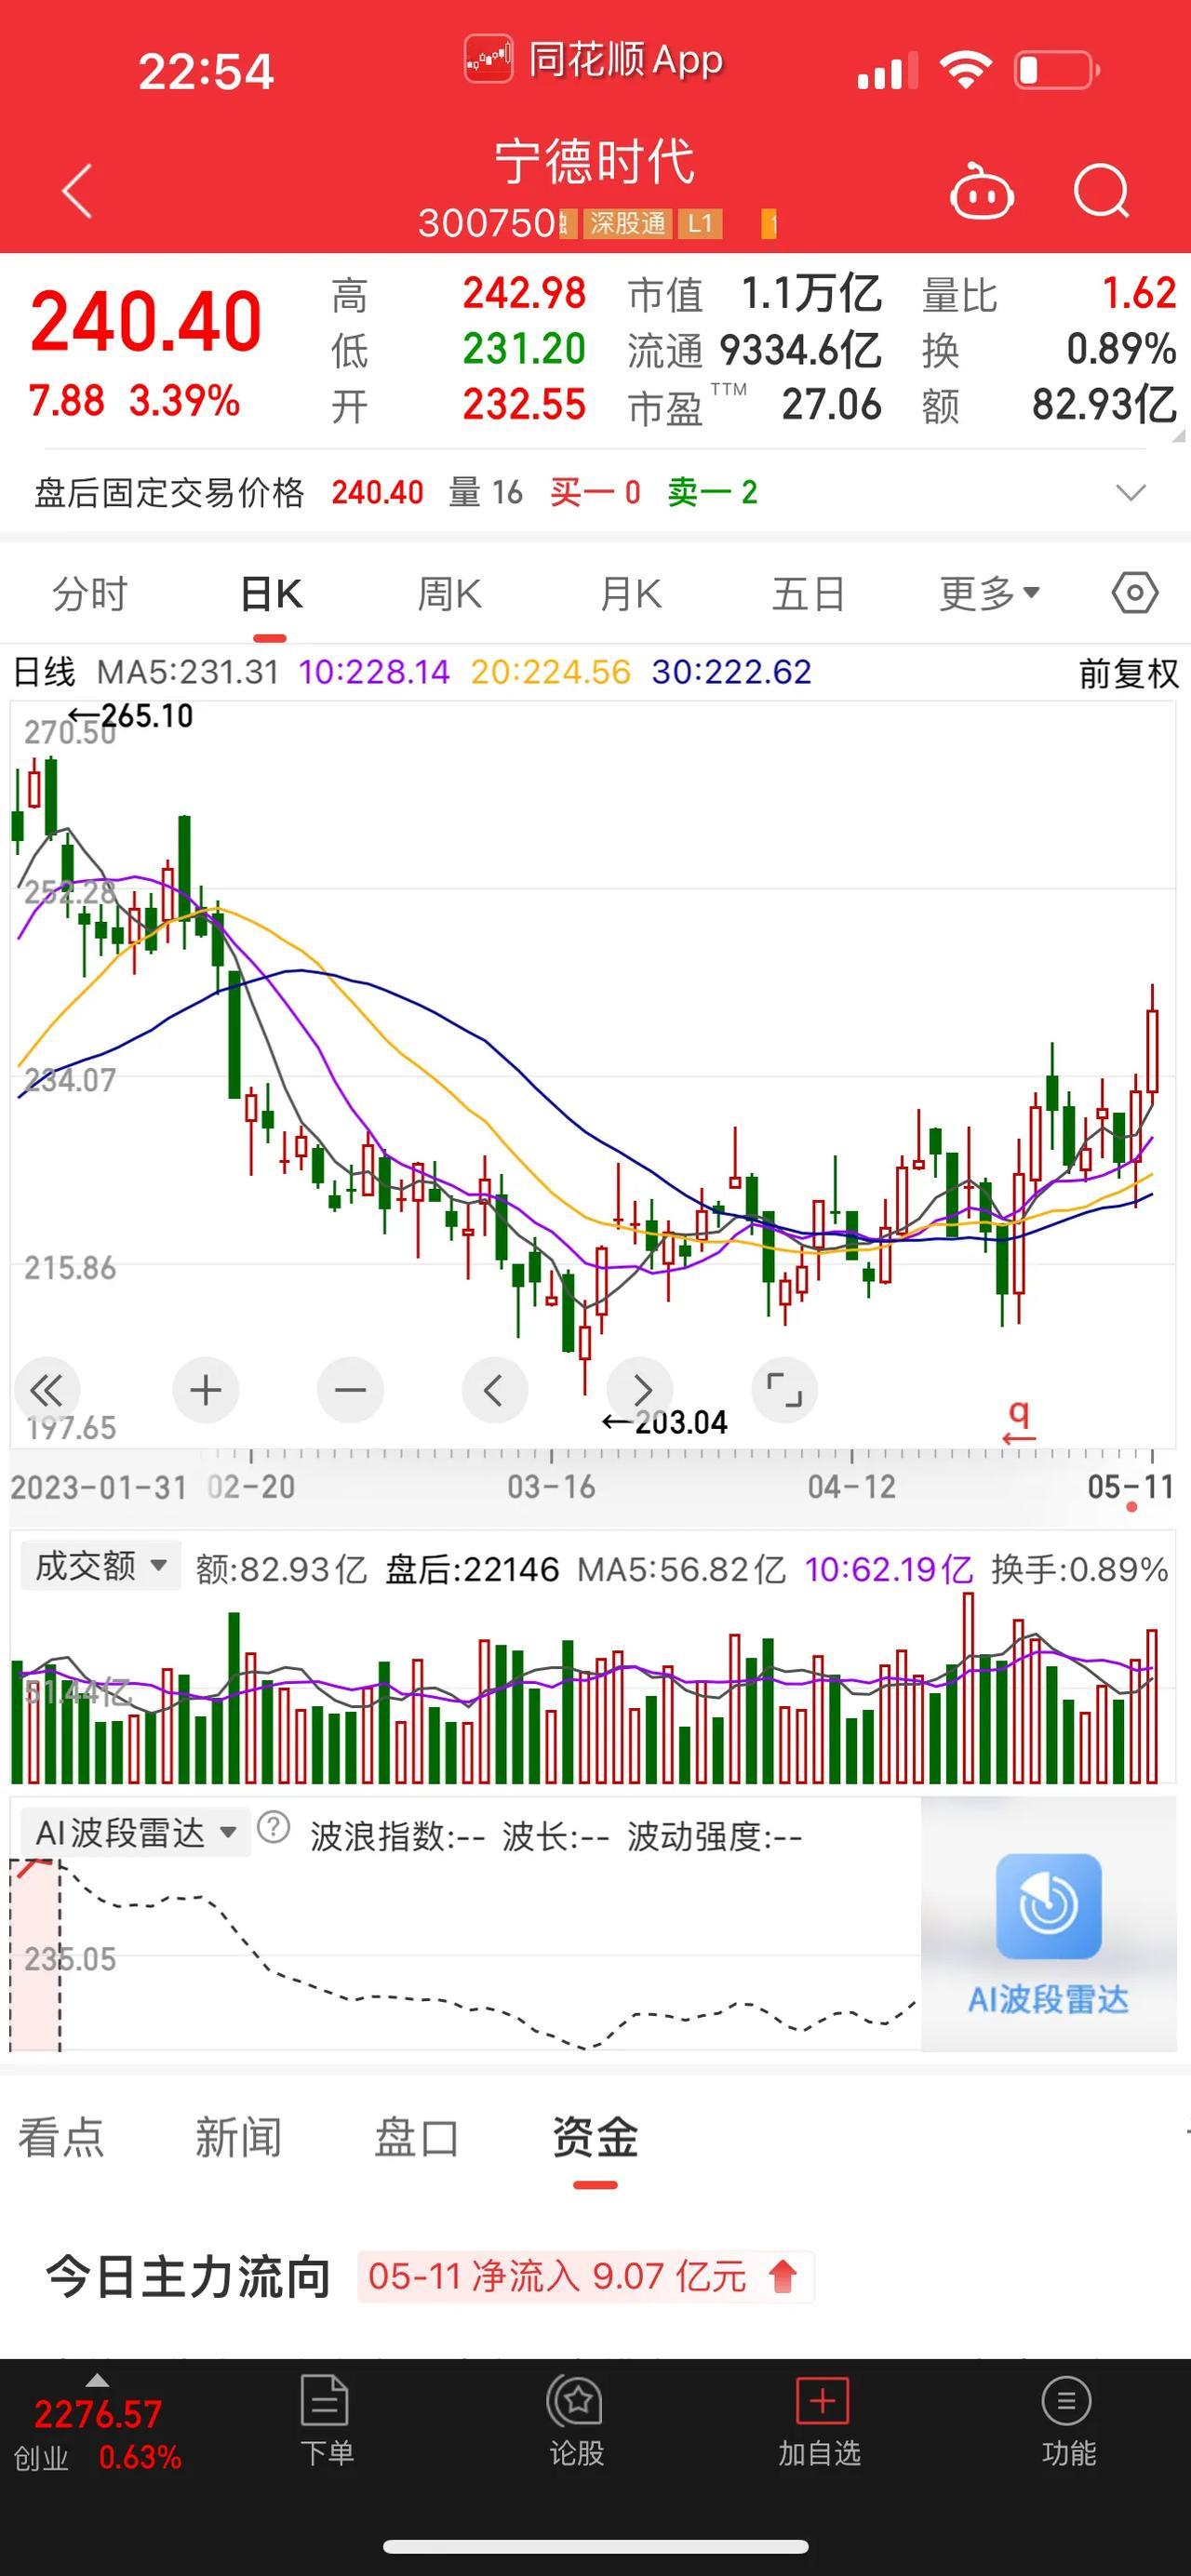Show help for AI波段雷达 question mark
1191x2576 pixels.
[x=273, y=1828]
